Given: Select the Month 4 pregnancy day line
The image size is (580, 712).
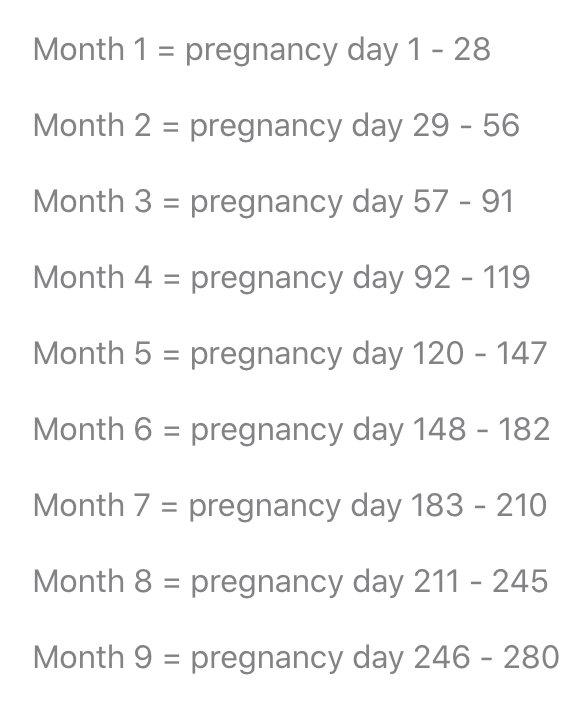Looking at the screenshot, I should click(282, 277).
